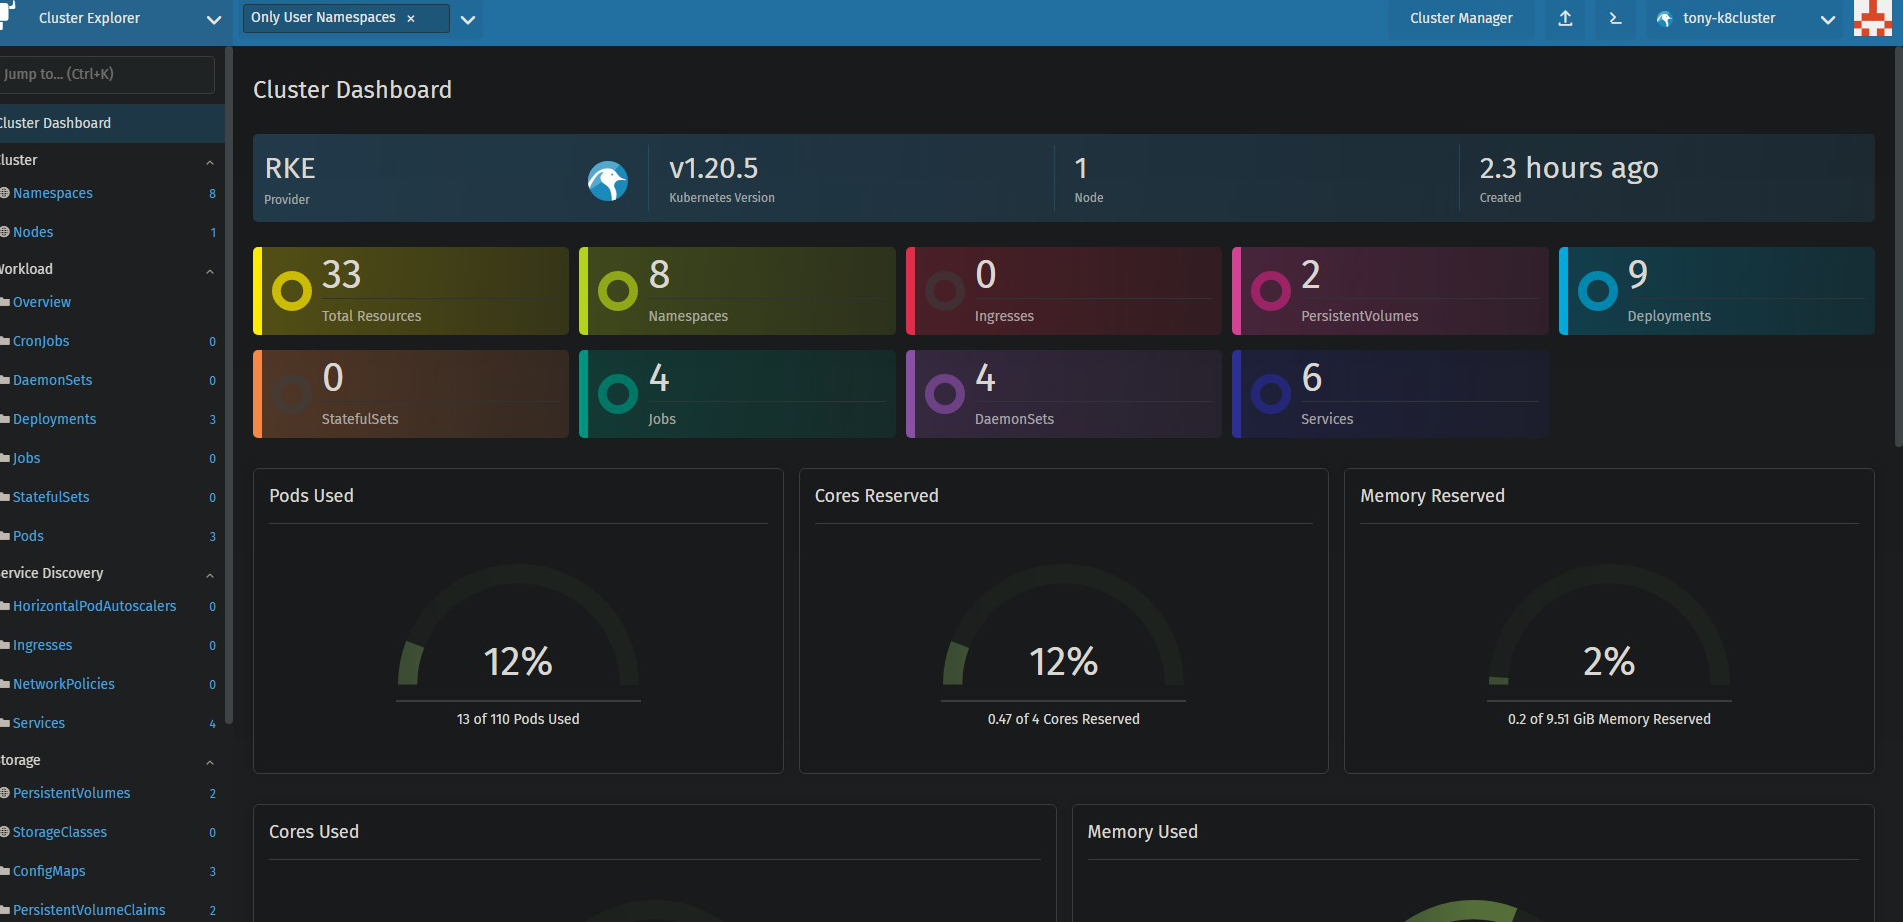This screenshot has width=1903, height=922.
Task: Focus the Jump to search field
Action: (x=105, y=74)
